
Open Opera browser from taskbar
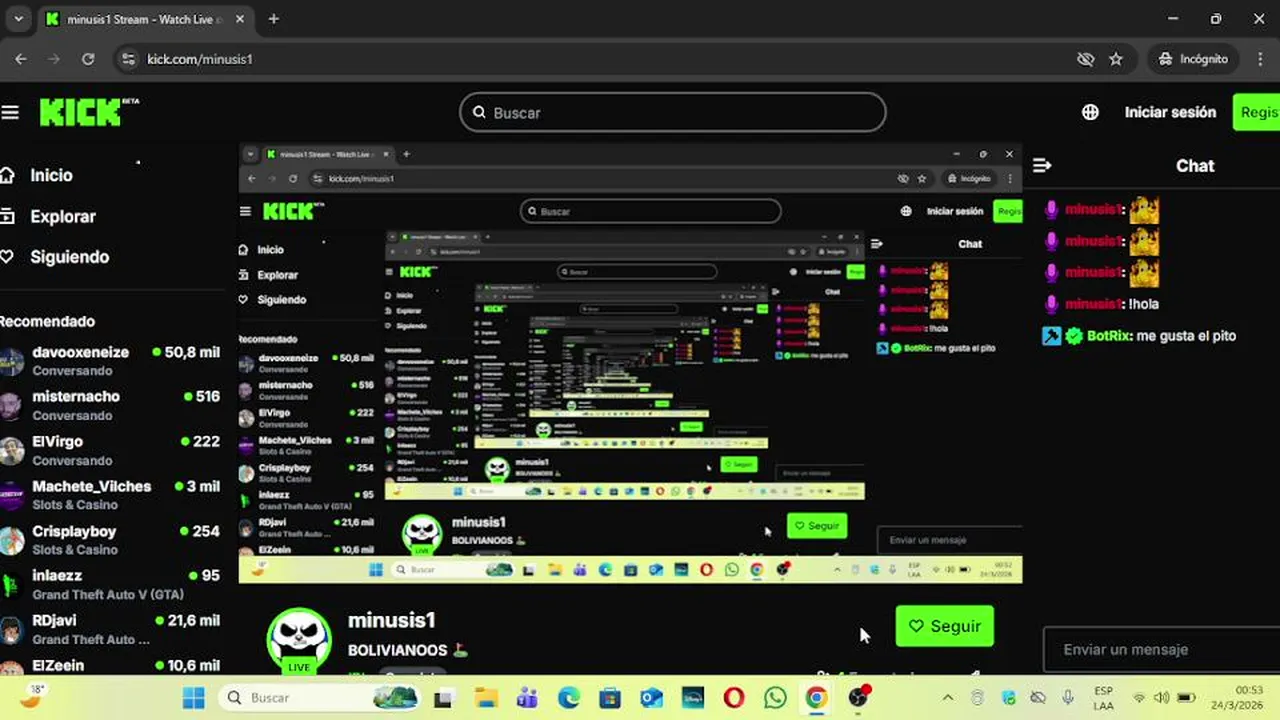click(x=734, y=698)
